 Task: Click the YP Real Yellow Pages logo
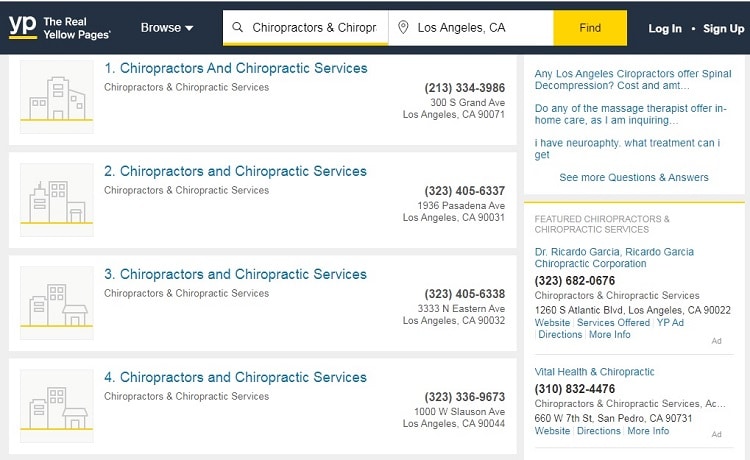(59, 28)
